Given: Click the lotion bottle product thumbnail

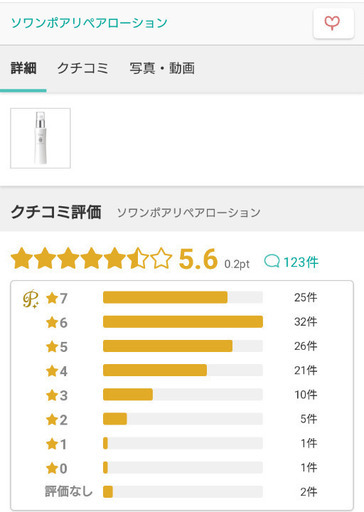Looking at the screenshot, I should pyautogui.click(x=40, y=138).
